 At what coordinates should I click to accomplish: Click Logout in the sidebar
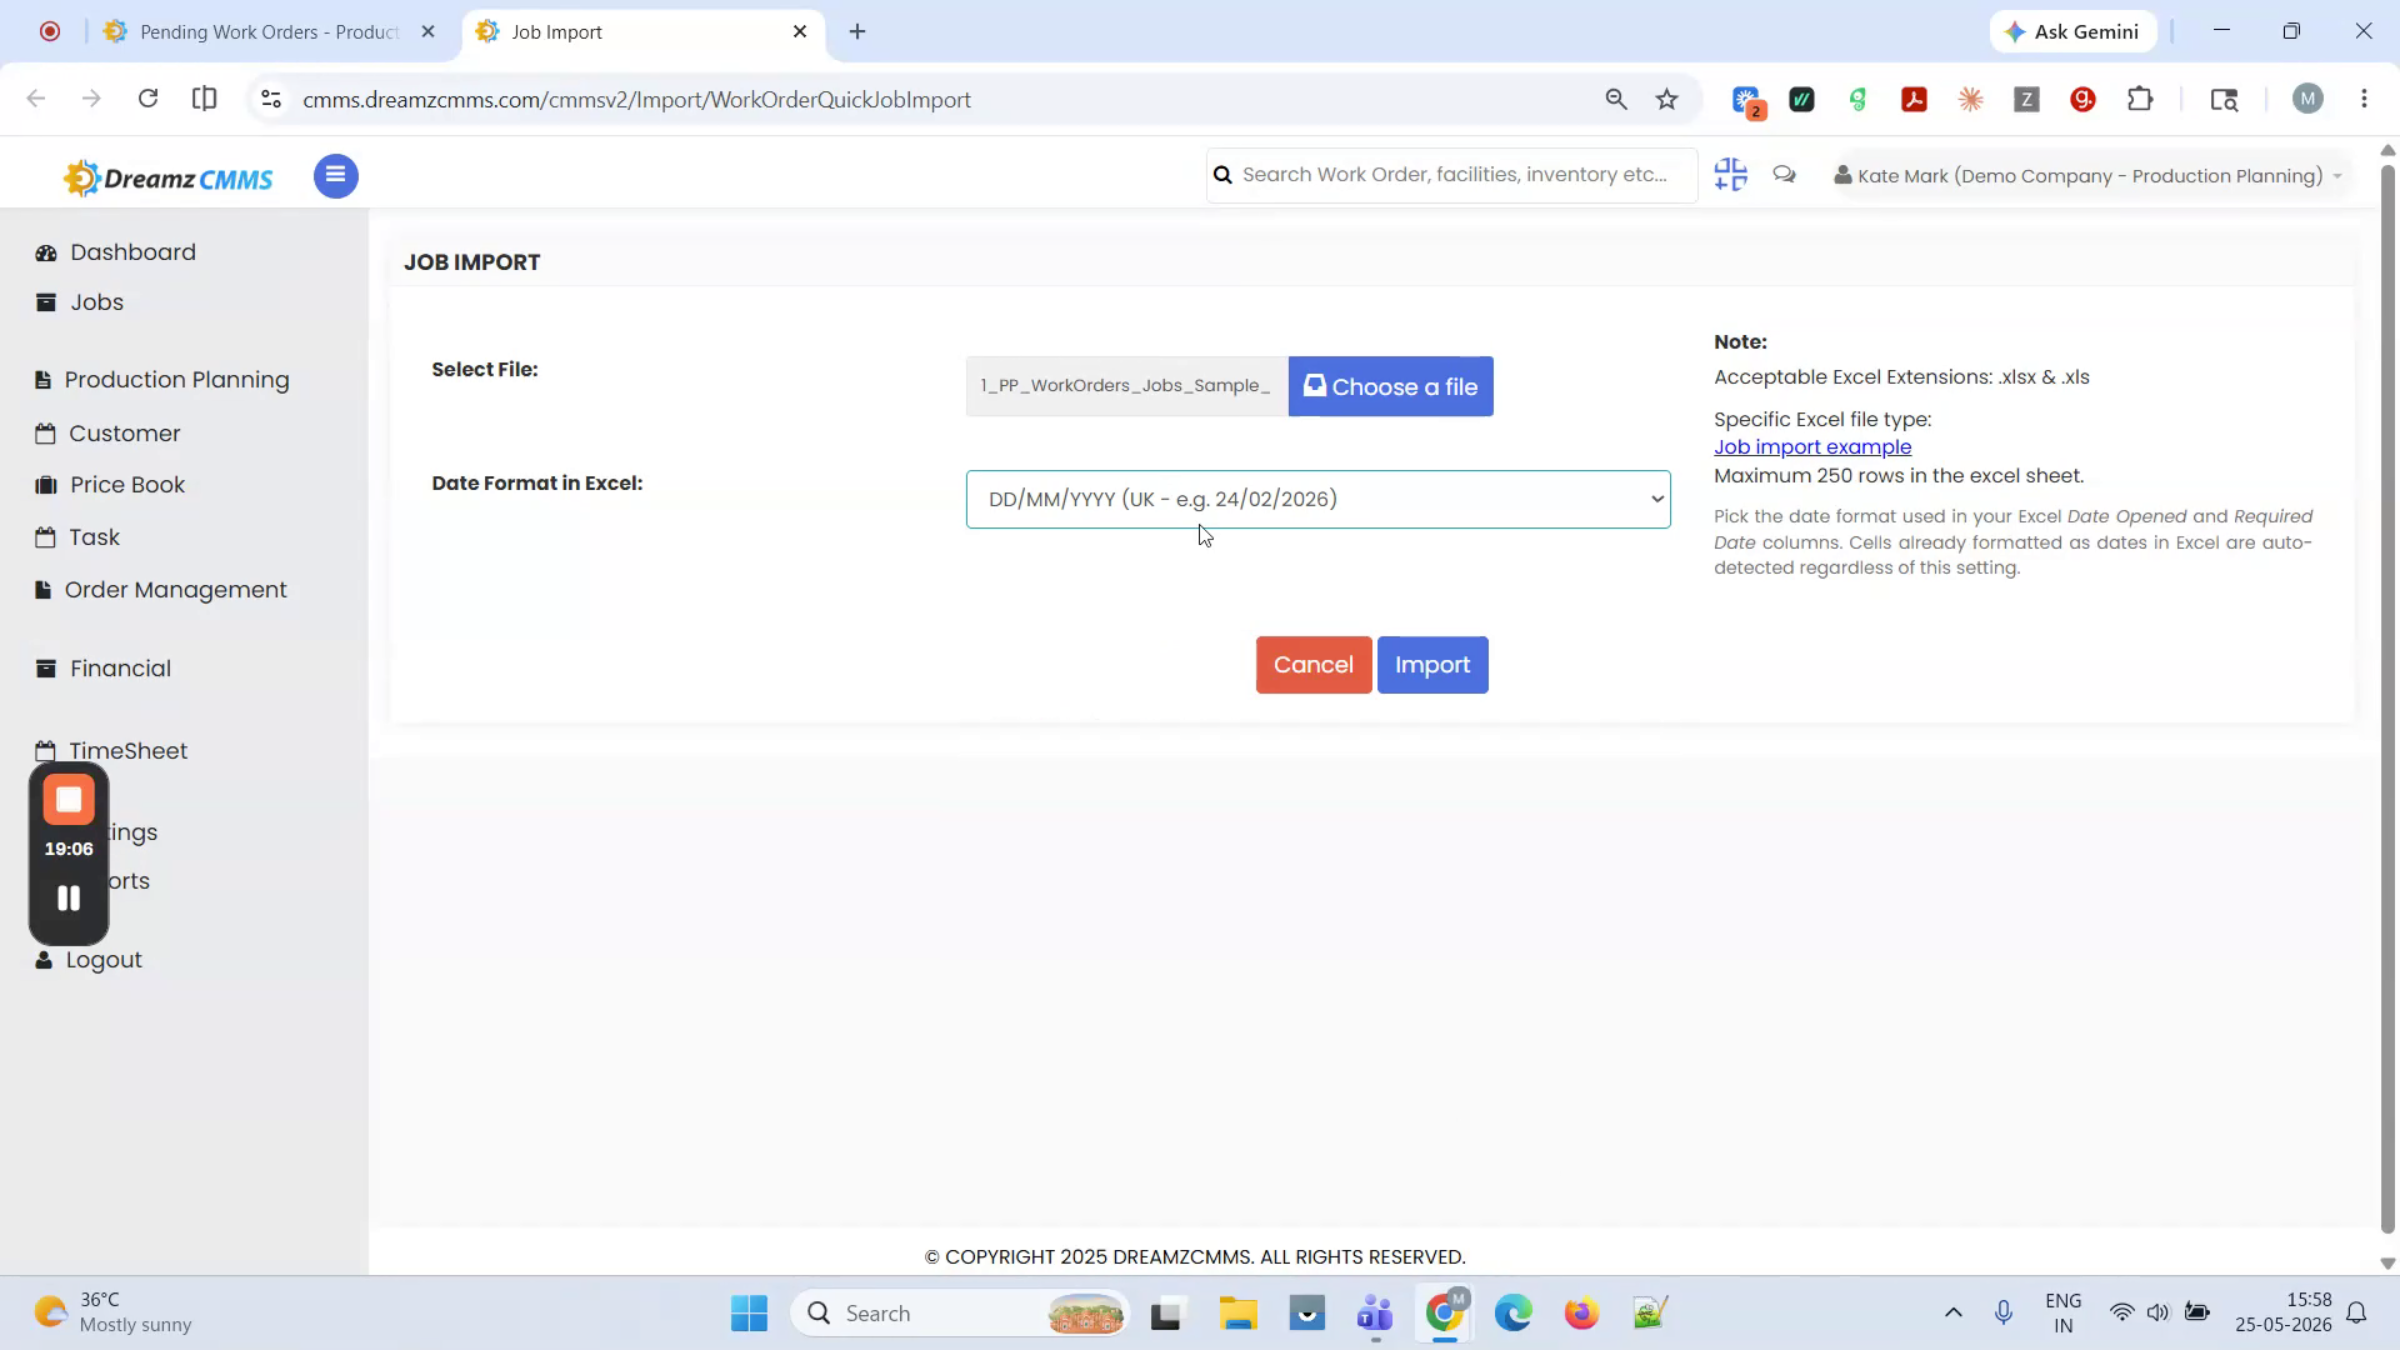89,960
